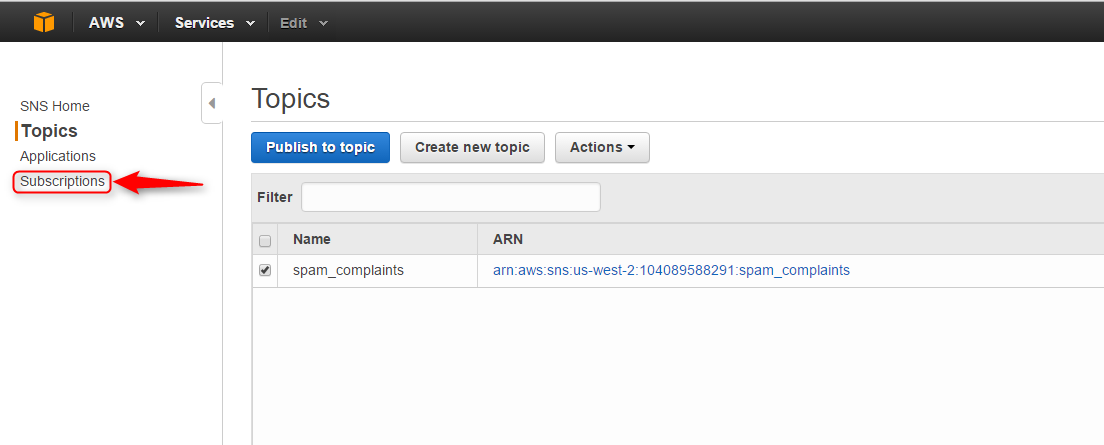The image size is (1104, 445).
Task: Collapse the left navigation sidebar arrow
Action: point(211,103)
